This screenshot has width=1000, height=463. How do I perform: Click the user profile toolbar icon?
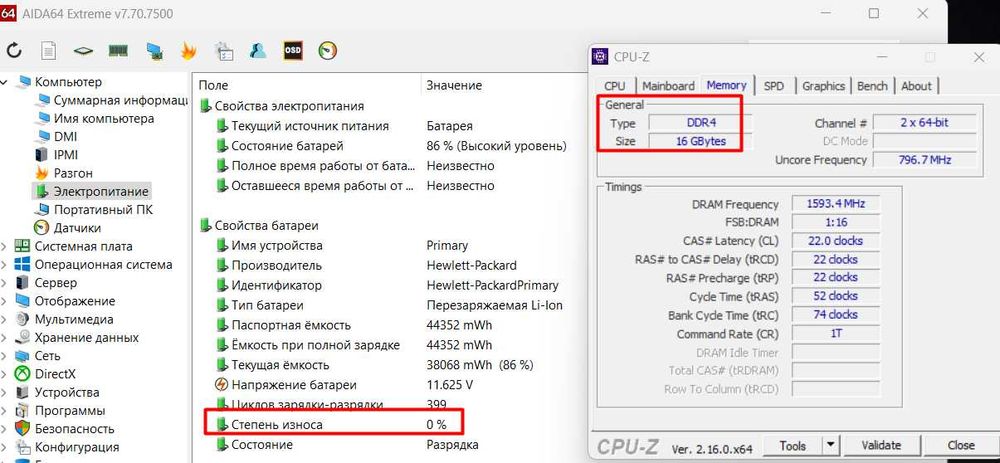[x=258, y=51]
